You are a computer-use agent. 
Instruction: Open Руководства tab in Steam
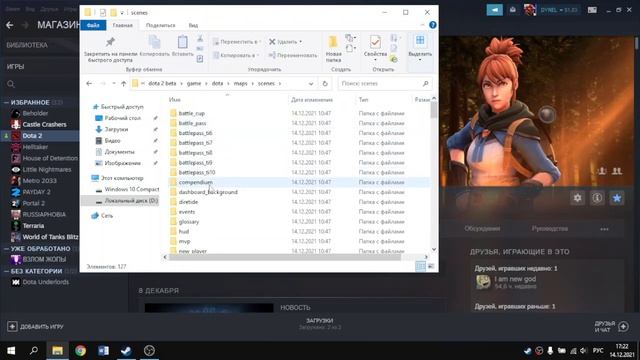[x=549, y=229]
